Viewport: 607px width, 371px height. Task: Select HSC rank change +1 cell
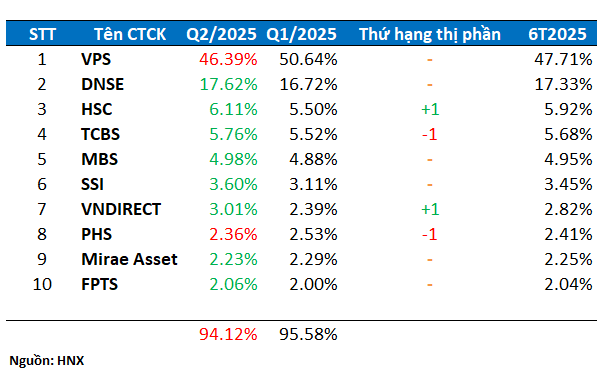pyautogui.click(x=430, y=109)
